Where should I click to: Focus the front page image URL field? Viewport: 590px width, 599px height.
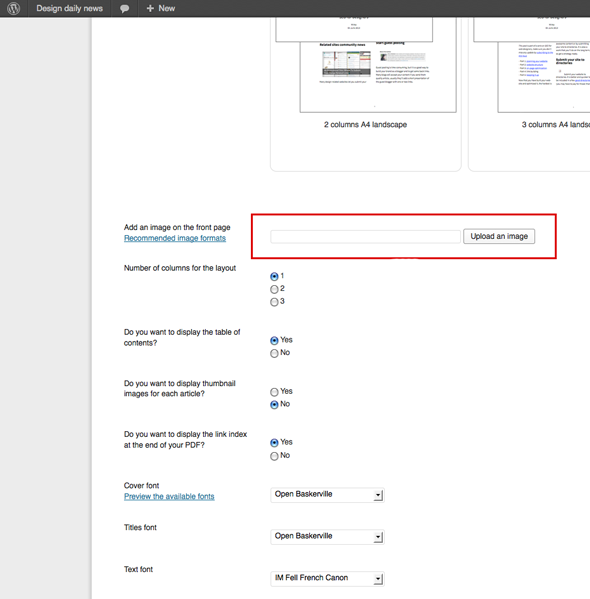pos(365,236)
